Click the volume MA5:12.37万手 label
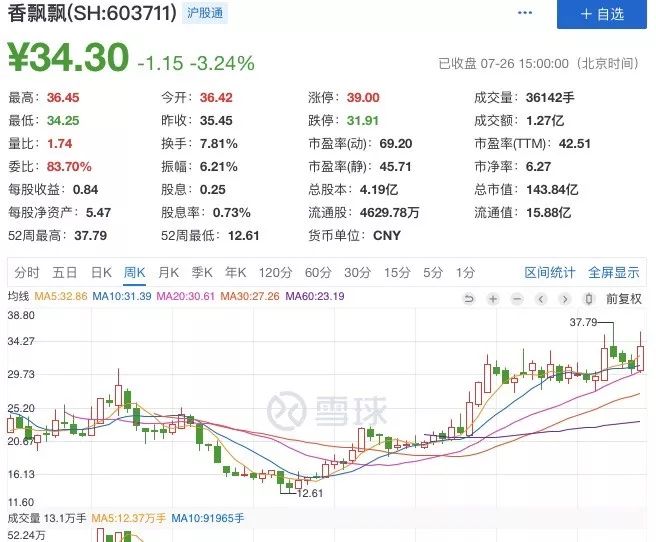This screenshot has width=656, height=542. [129, 519]
